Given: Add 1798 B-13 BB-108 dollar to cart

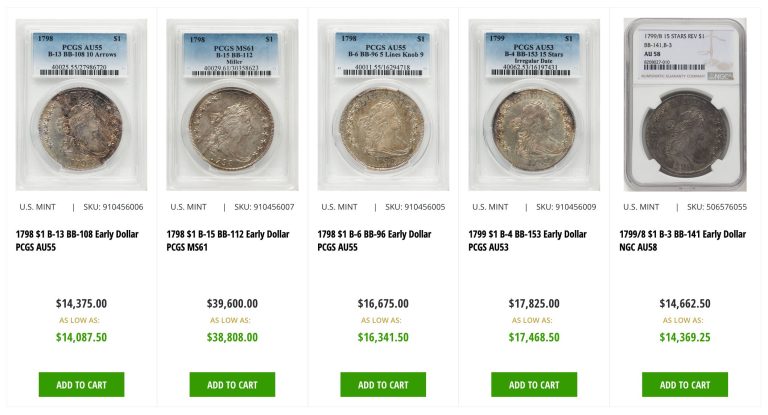Looking at the screenshot, I should 81,385.
